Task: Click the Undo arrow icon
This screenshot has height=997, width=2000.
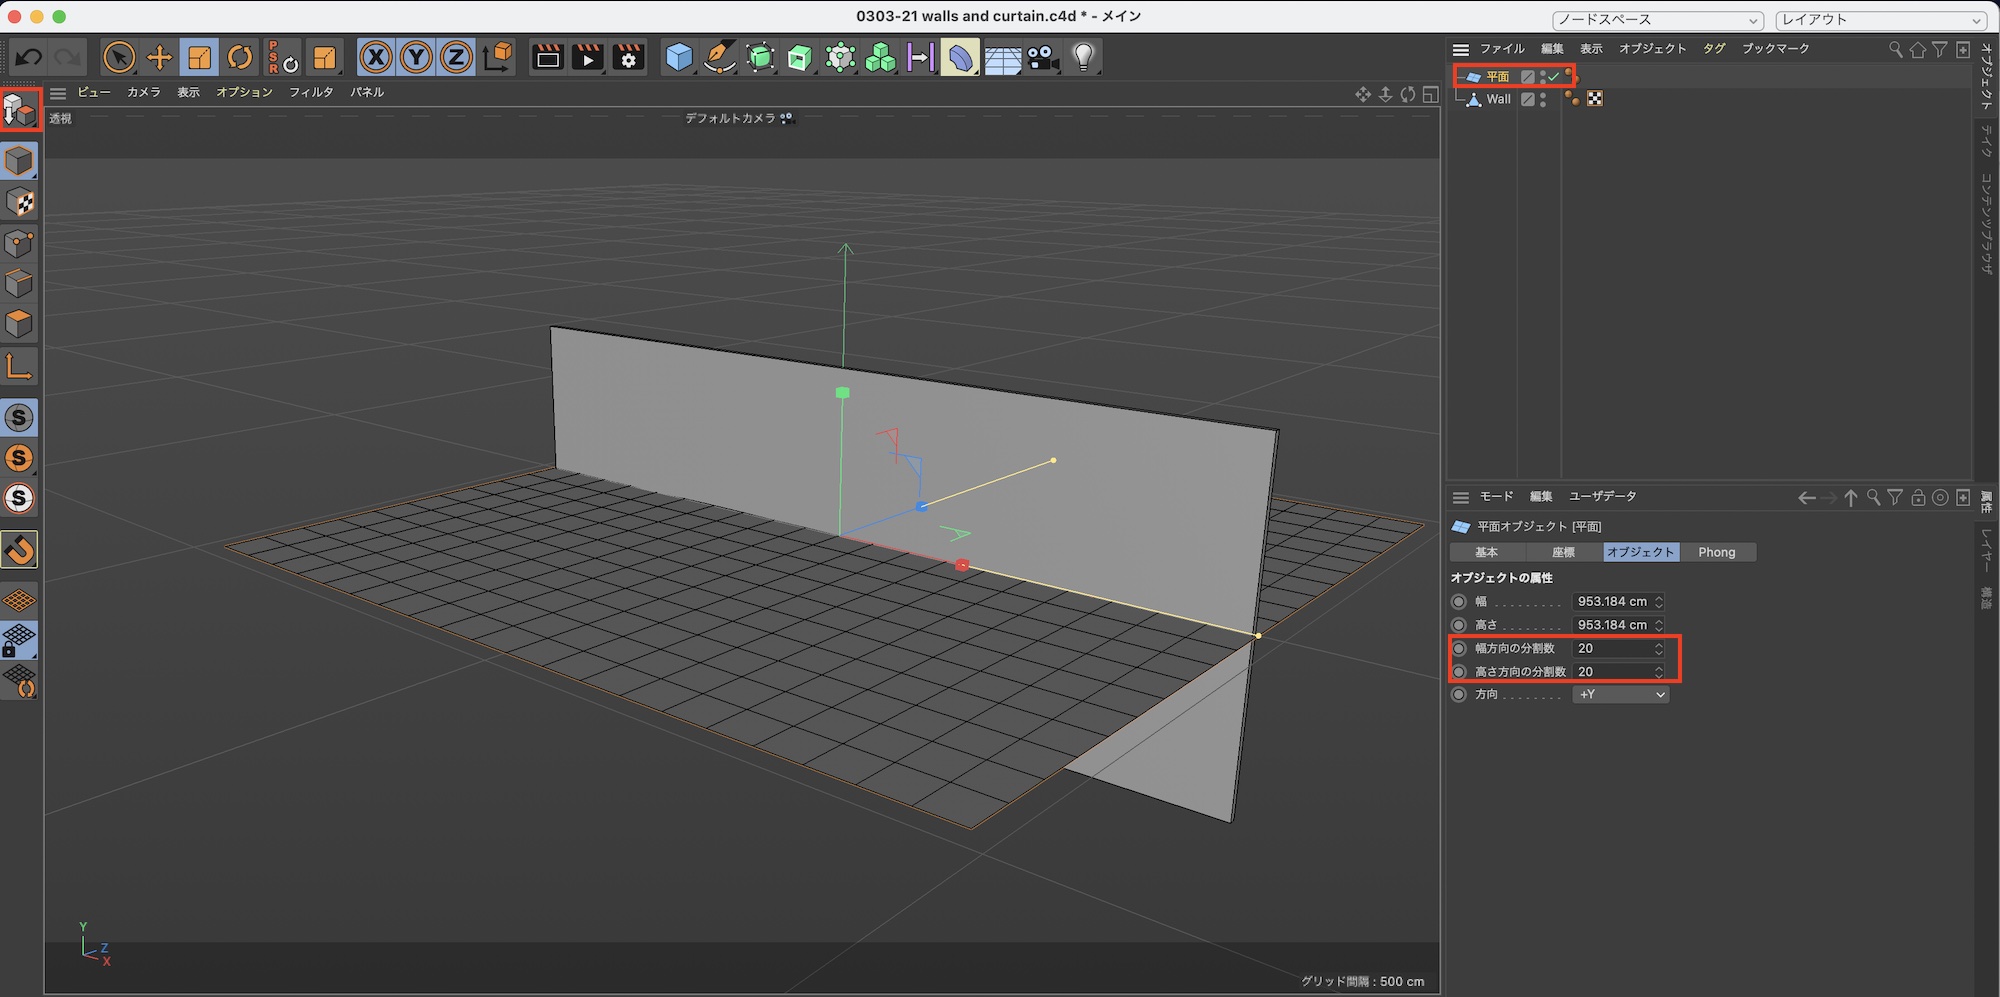Action: point(29,58)
